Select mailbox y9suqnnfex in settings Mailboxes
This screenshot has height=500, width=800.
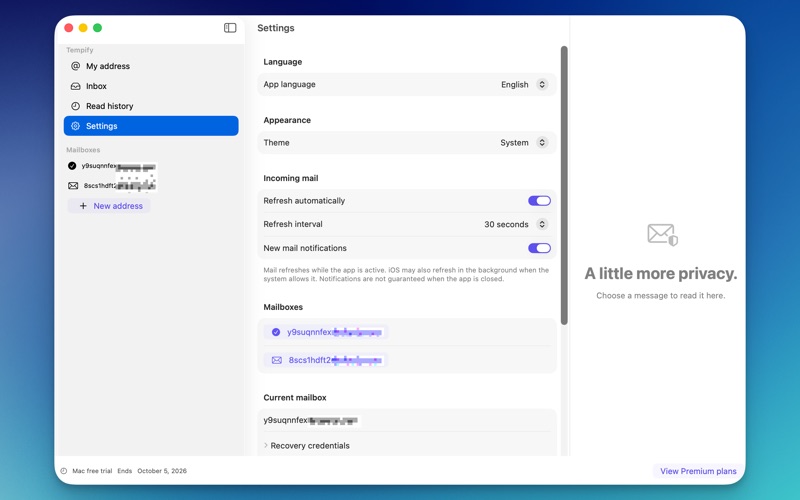(x=326, y=332)
